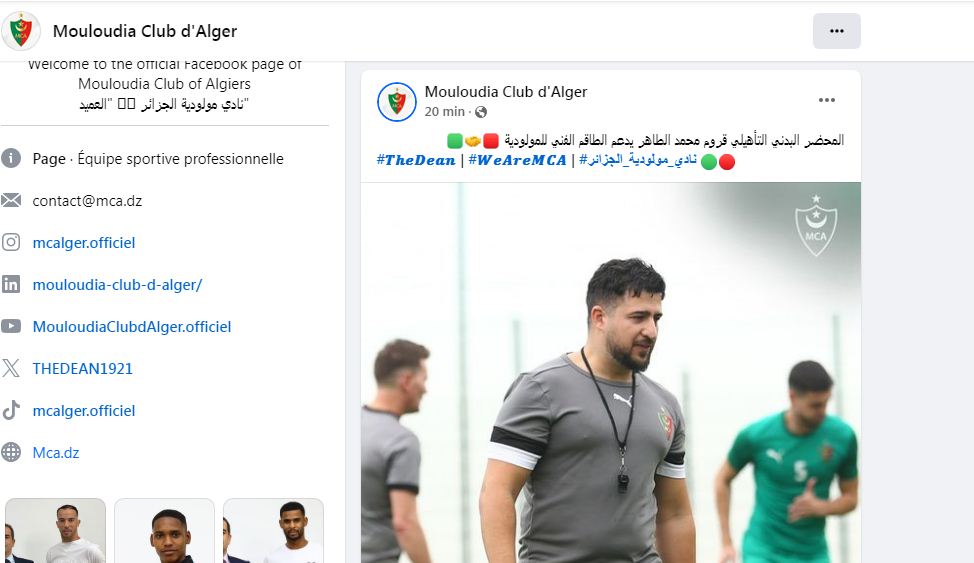Open the middle player photo thumbnail in sidebar
This screenshot has height=563, width=974.
coord(165,531)
